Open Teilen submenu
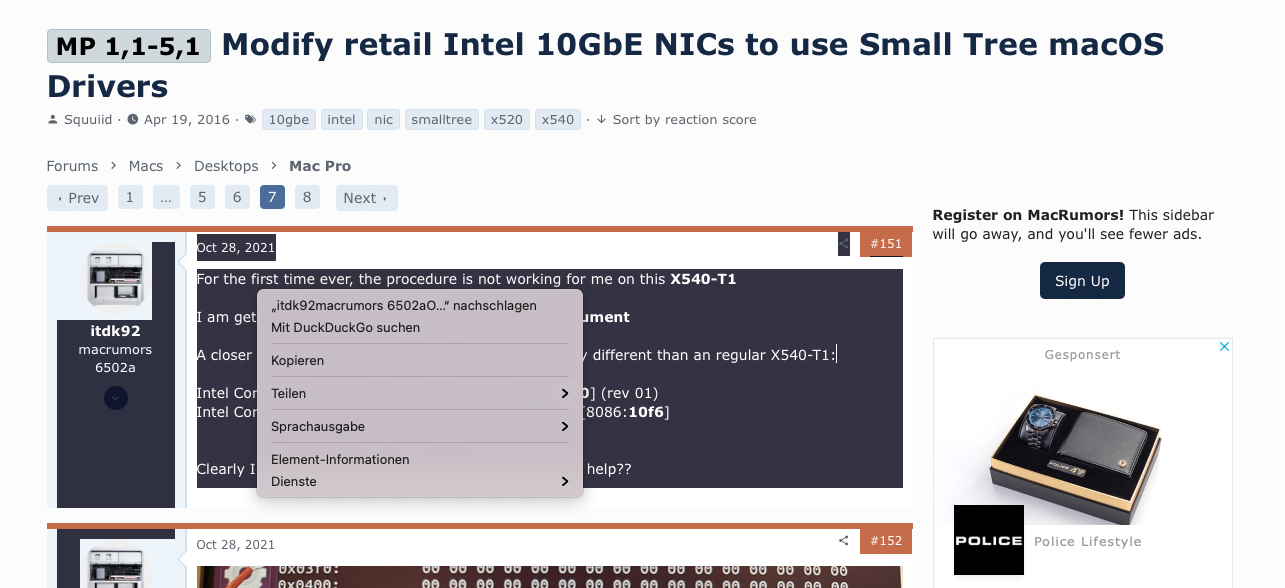Screen dimensions: 1285x588 tap(420, 393)
